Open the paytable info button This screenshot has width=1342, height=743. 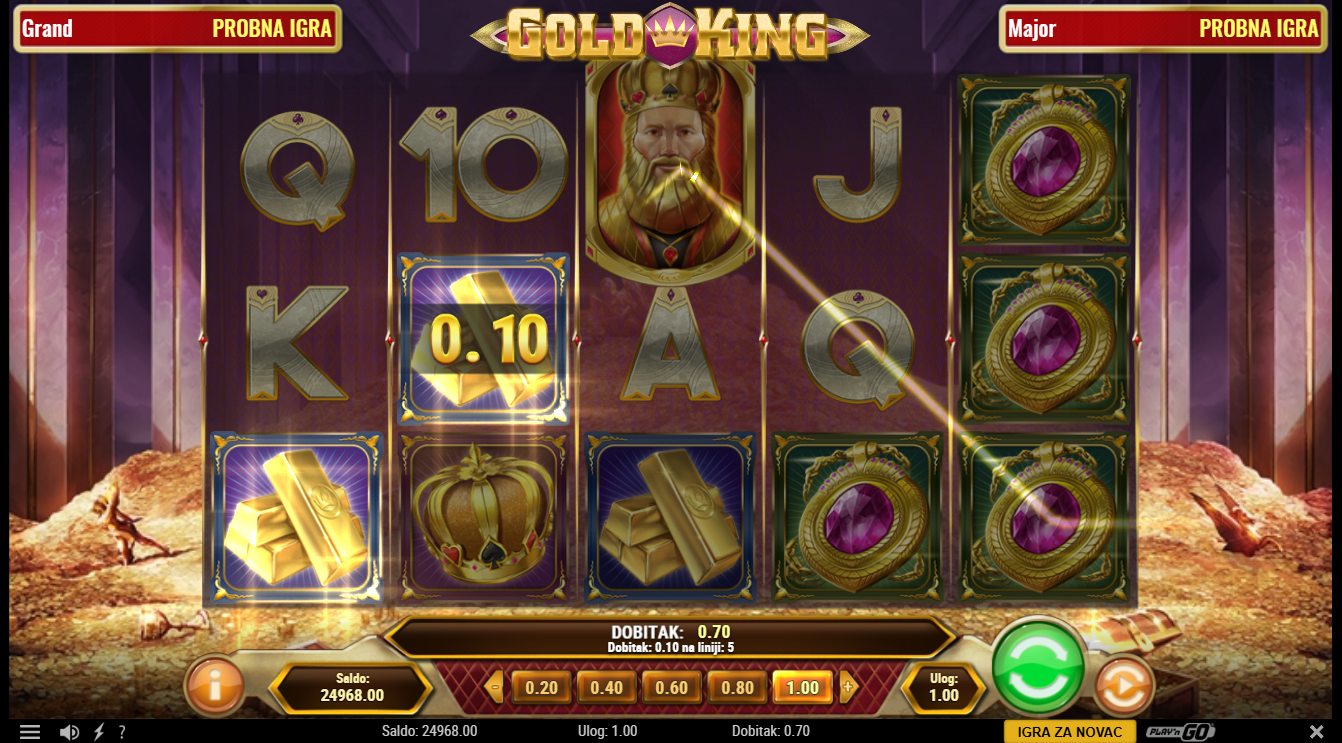tap(214, 686)
